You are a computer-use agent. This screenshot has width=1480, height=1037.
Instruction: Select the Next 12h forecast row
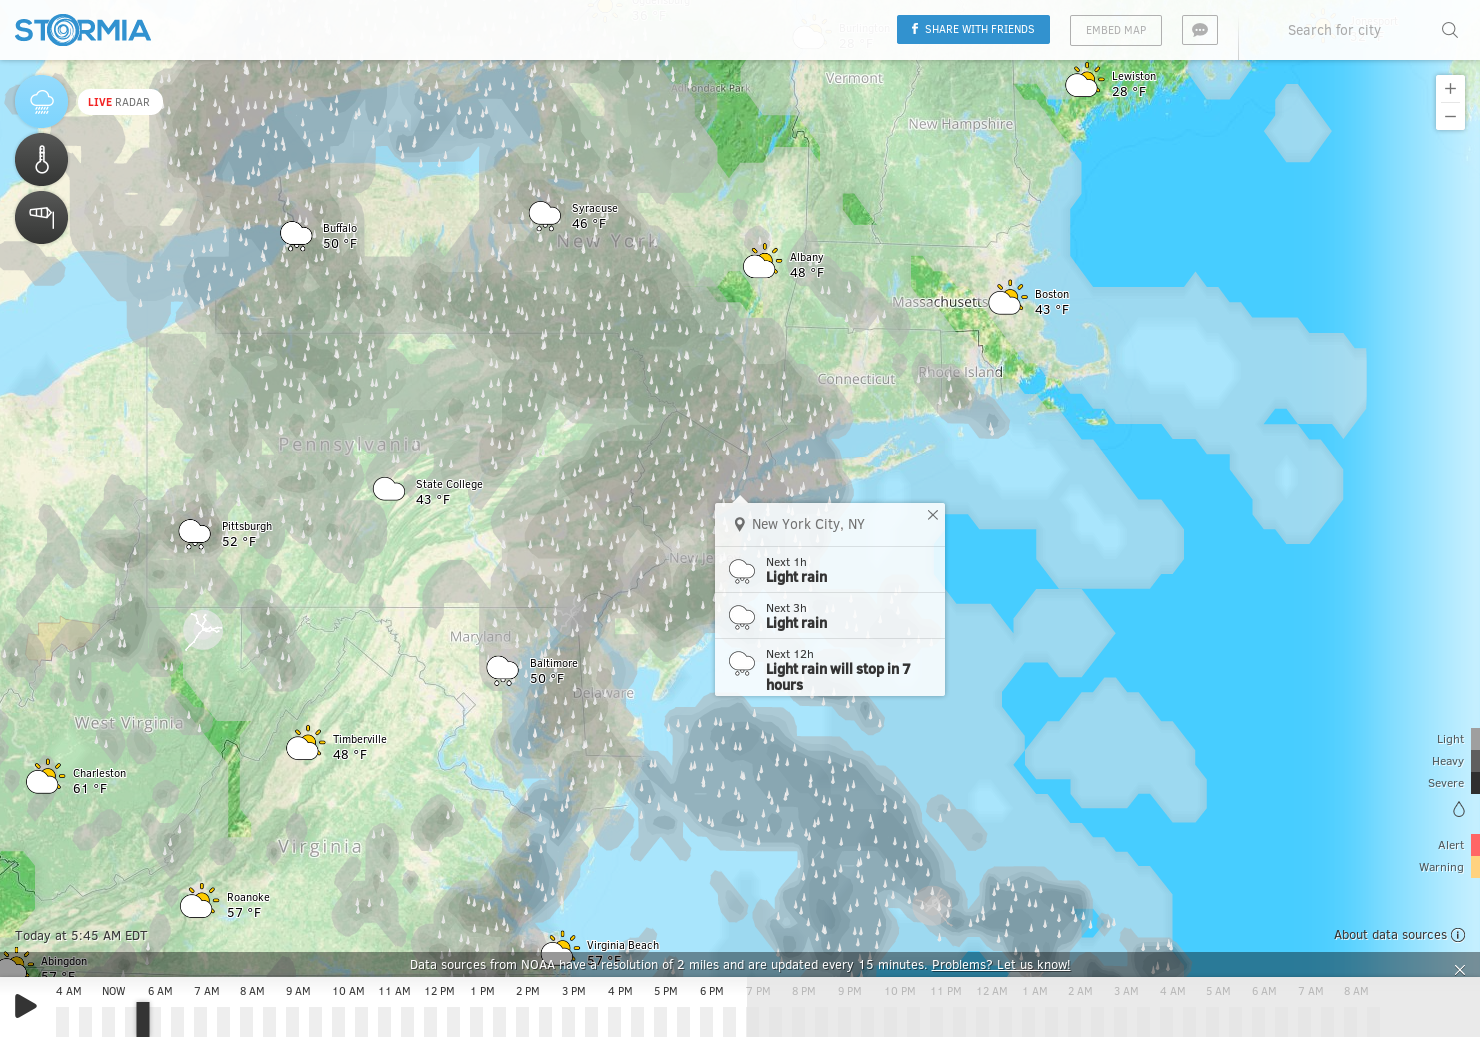pos(830,668)
